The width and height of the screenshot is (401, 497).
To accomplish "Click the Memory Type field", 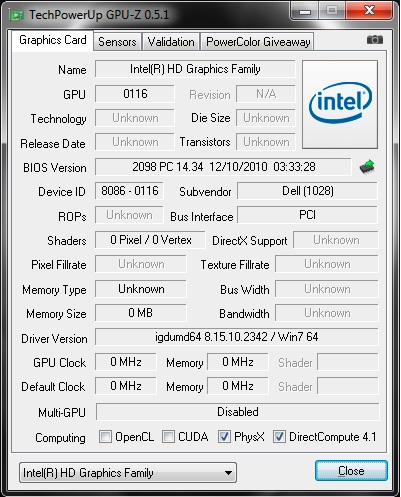I will 141,289.
